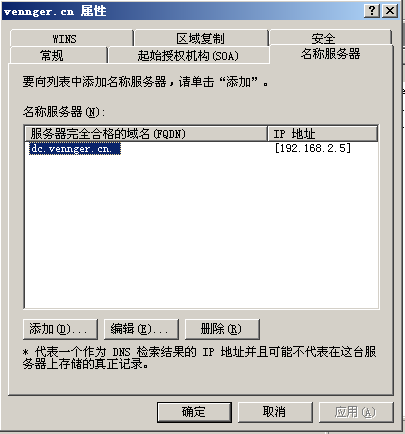Screen dimensions: 405x434
Task: Click the question mark help icon
Action: (372, 11)
